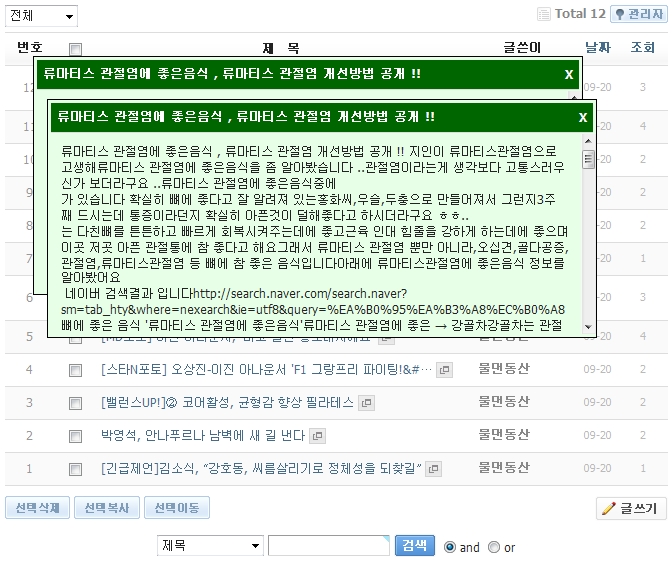The height and width of the screenshot is (563, 672).
Task: Sort the list by 날짜 column
Action: click(x=598, y=48)
